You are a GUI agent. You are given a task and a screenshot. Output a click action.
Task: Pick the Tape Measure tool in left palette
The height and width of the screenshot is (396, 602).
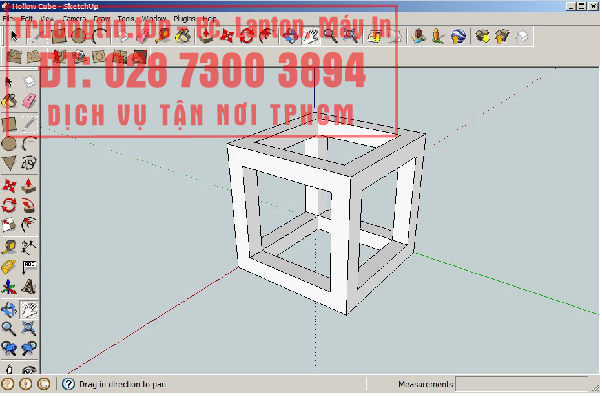coord(9,248)
